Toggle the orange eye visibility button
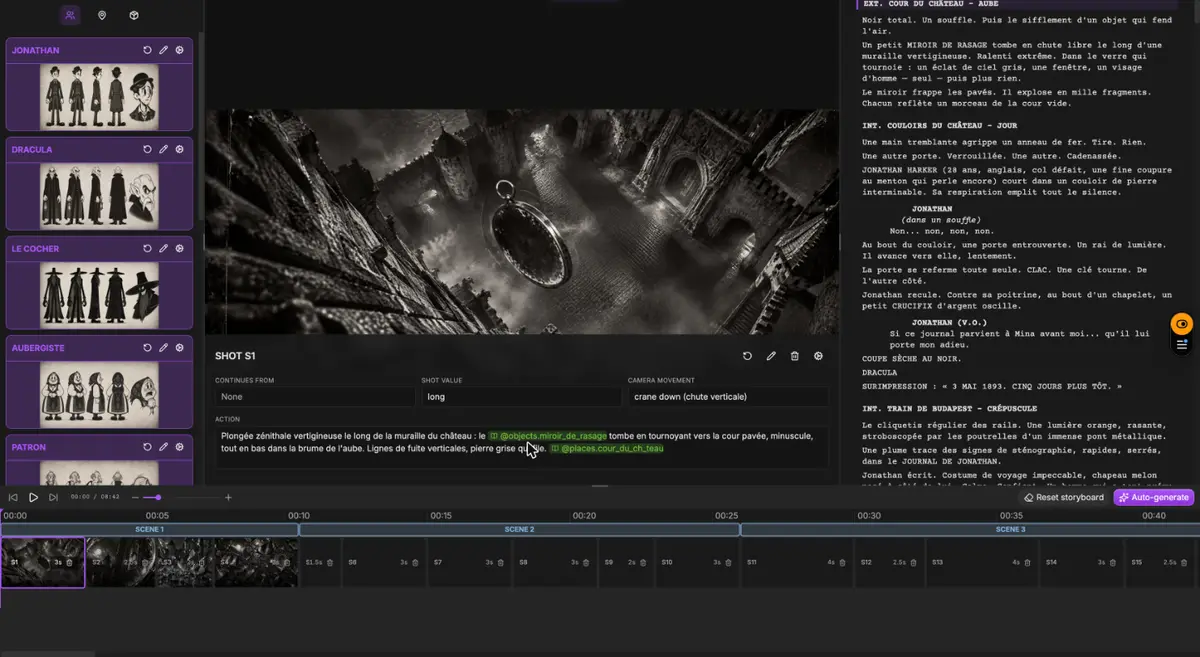Screen dimensions: 1200x657 pos(1183,324)
